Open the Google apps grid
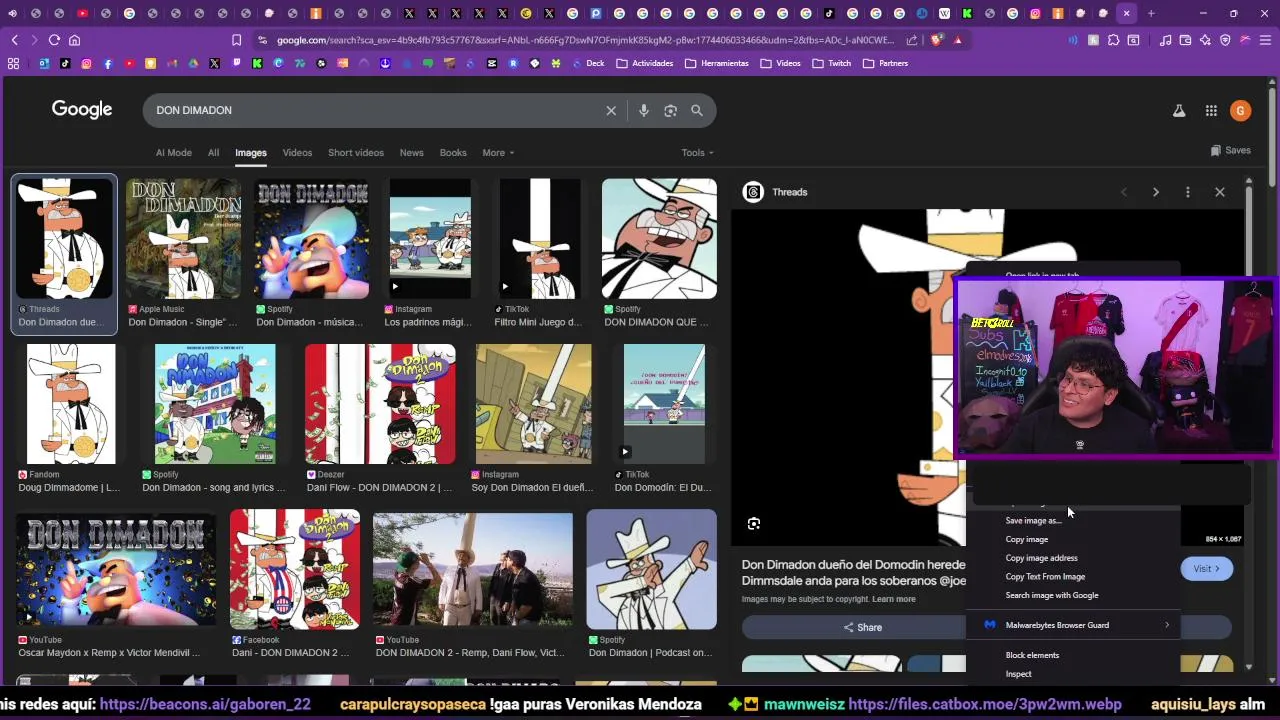1280x720 pixels. (1211, 111)
